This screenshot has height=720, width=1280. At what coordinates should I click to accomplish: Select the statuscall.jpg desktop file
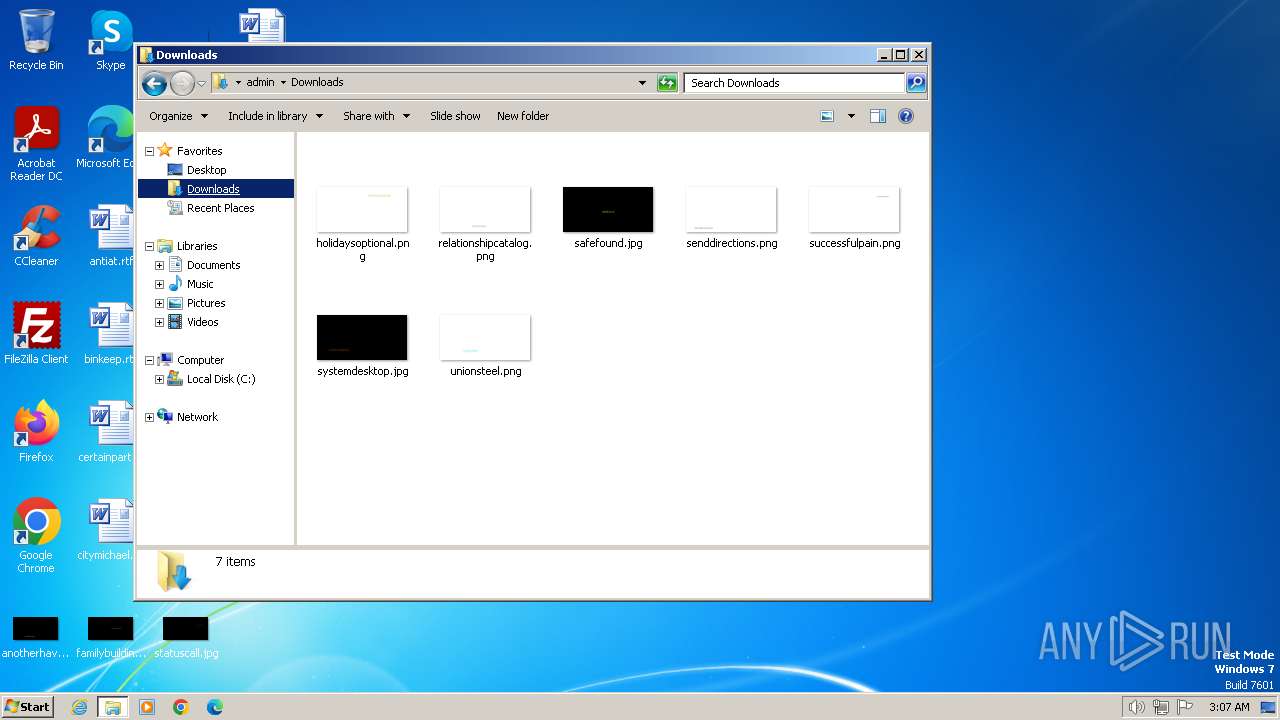click(x=185, y=637)
